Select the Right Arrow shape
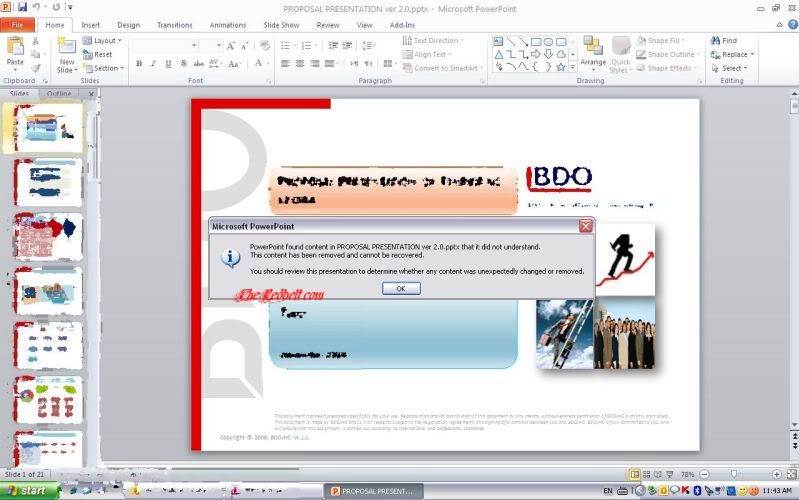The width and height of the screenshot is (799, 500). point(536,54)
